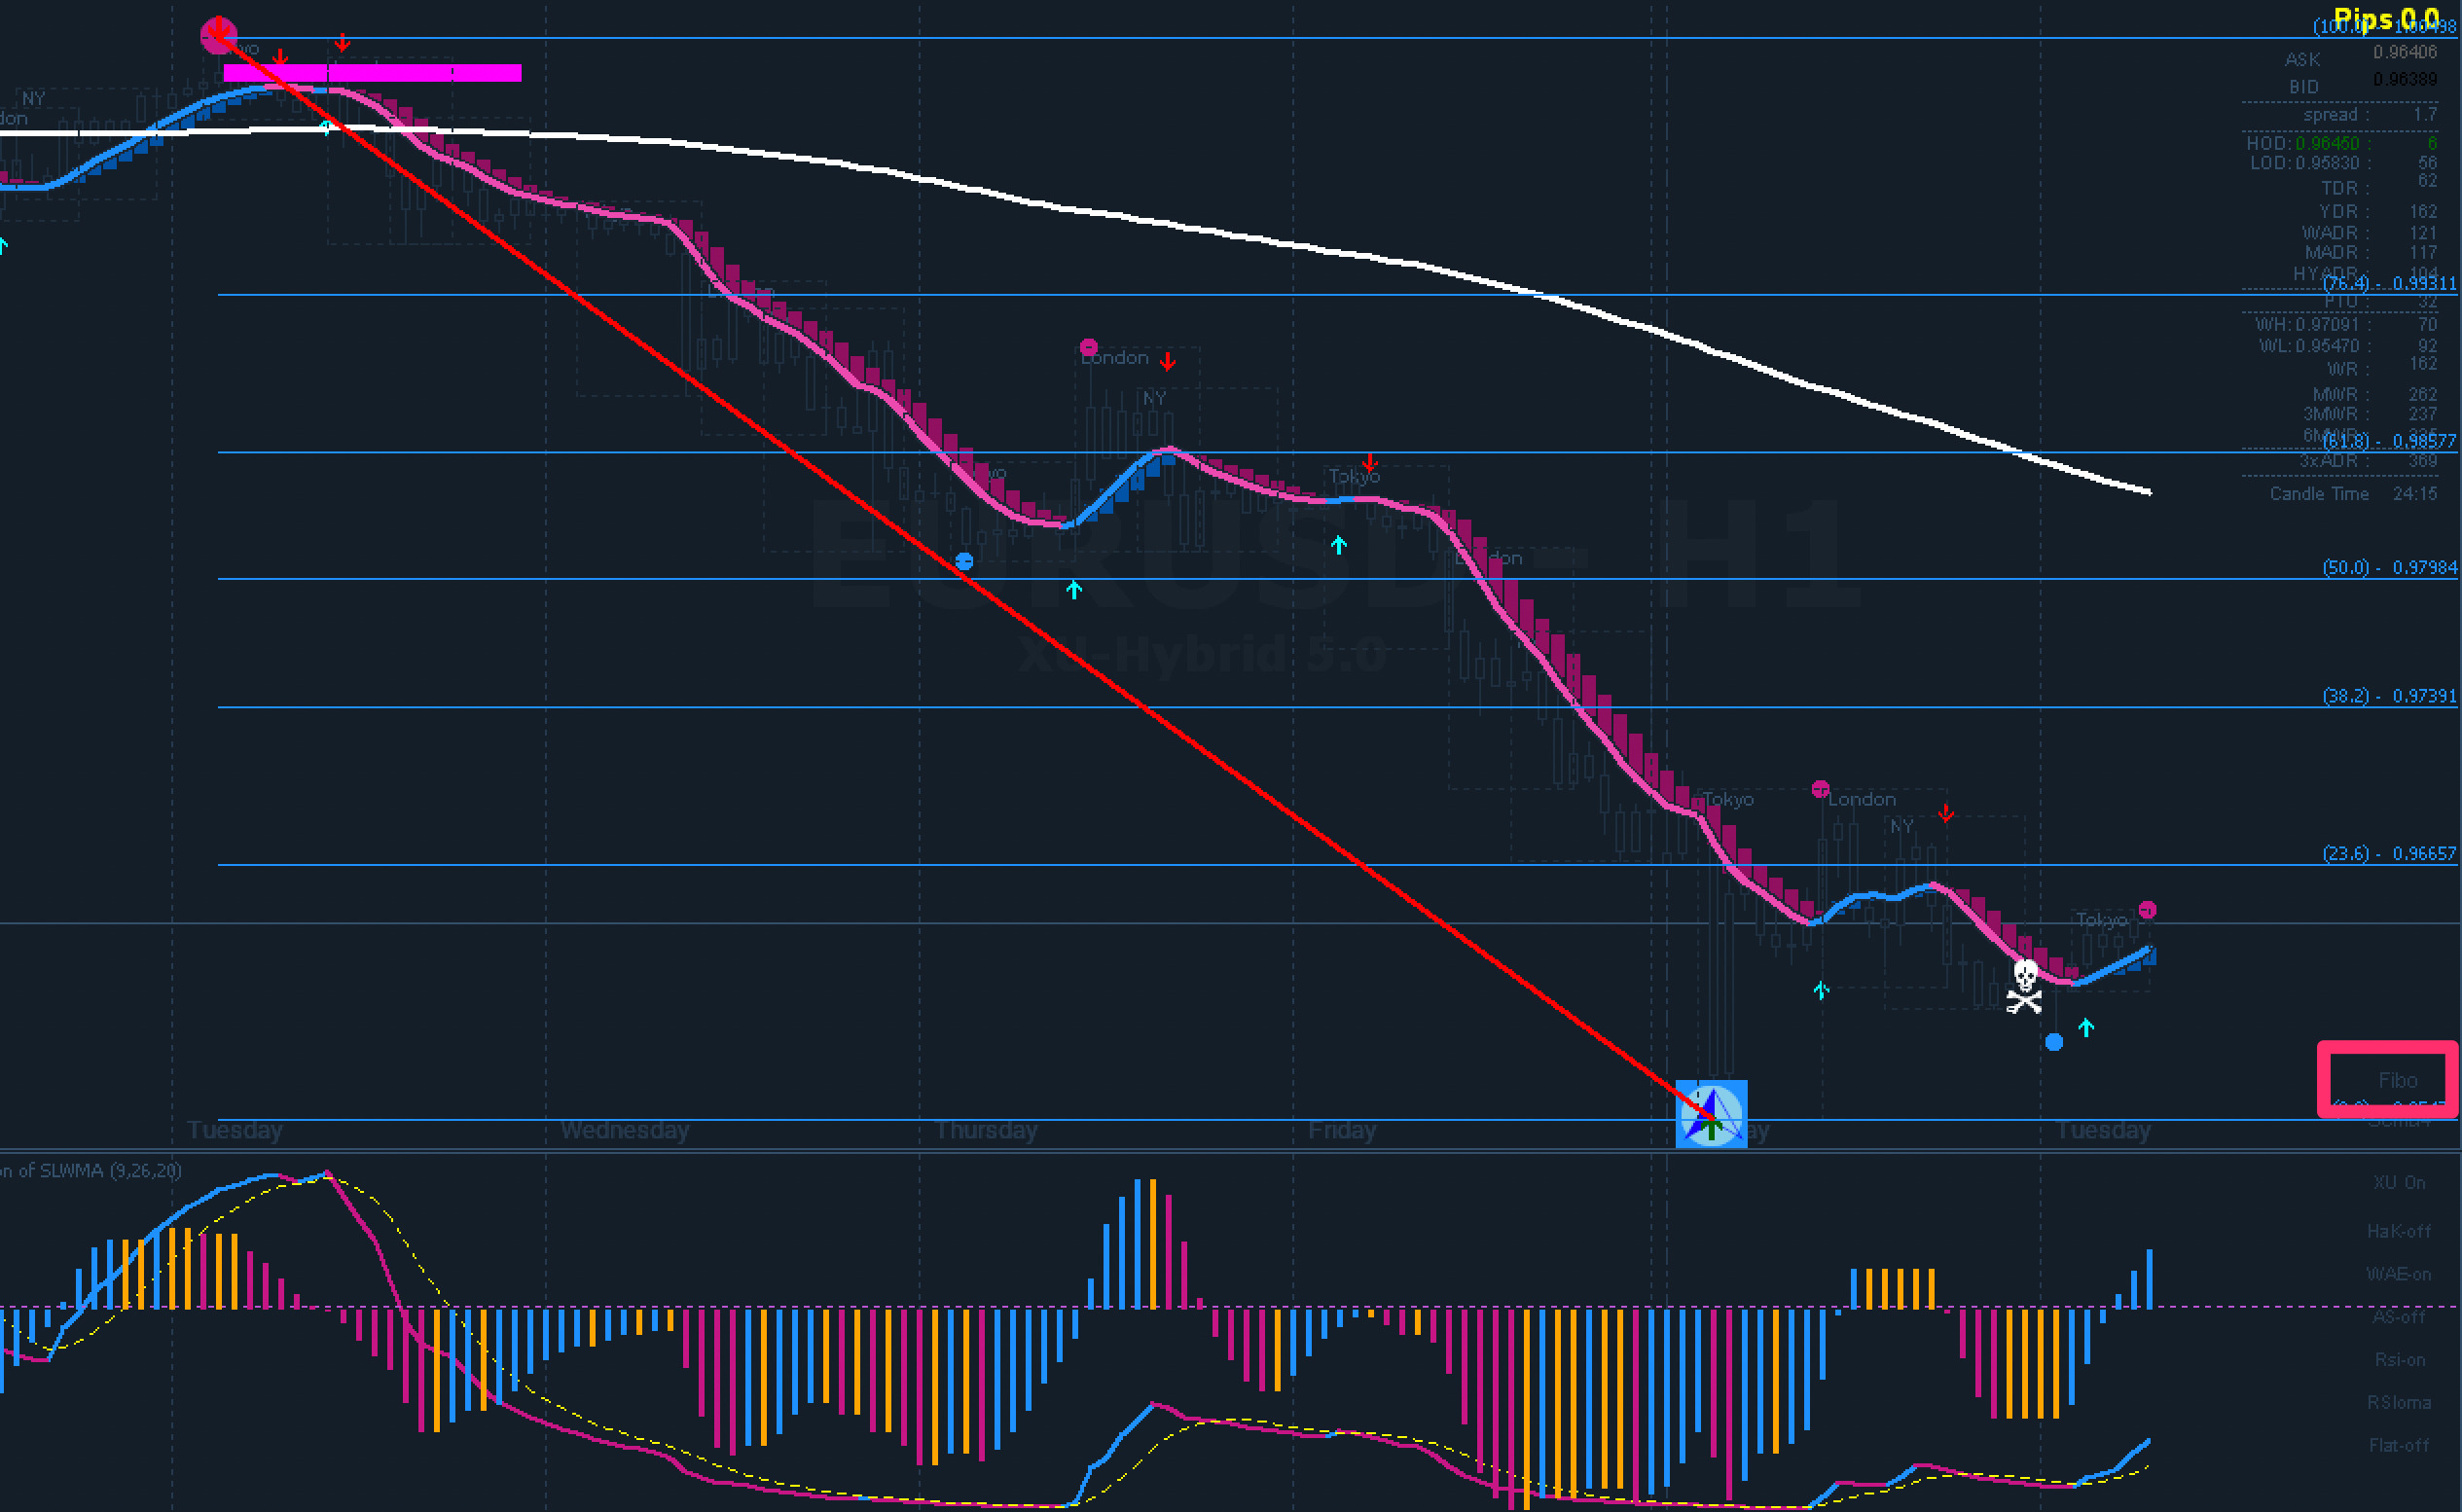
Task: Click the WL: 0.95470 weekly low row
Action: 2346,346
